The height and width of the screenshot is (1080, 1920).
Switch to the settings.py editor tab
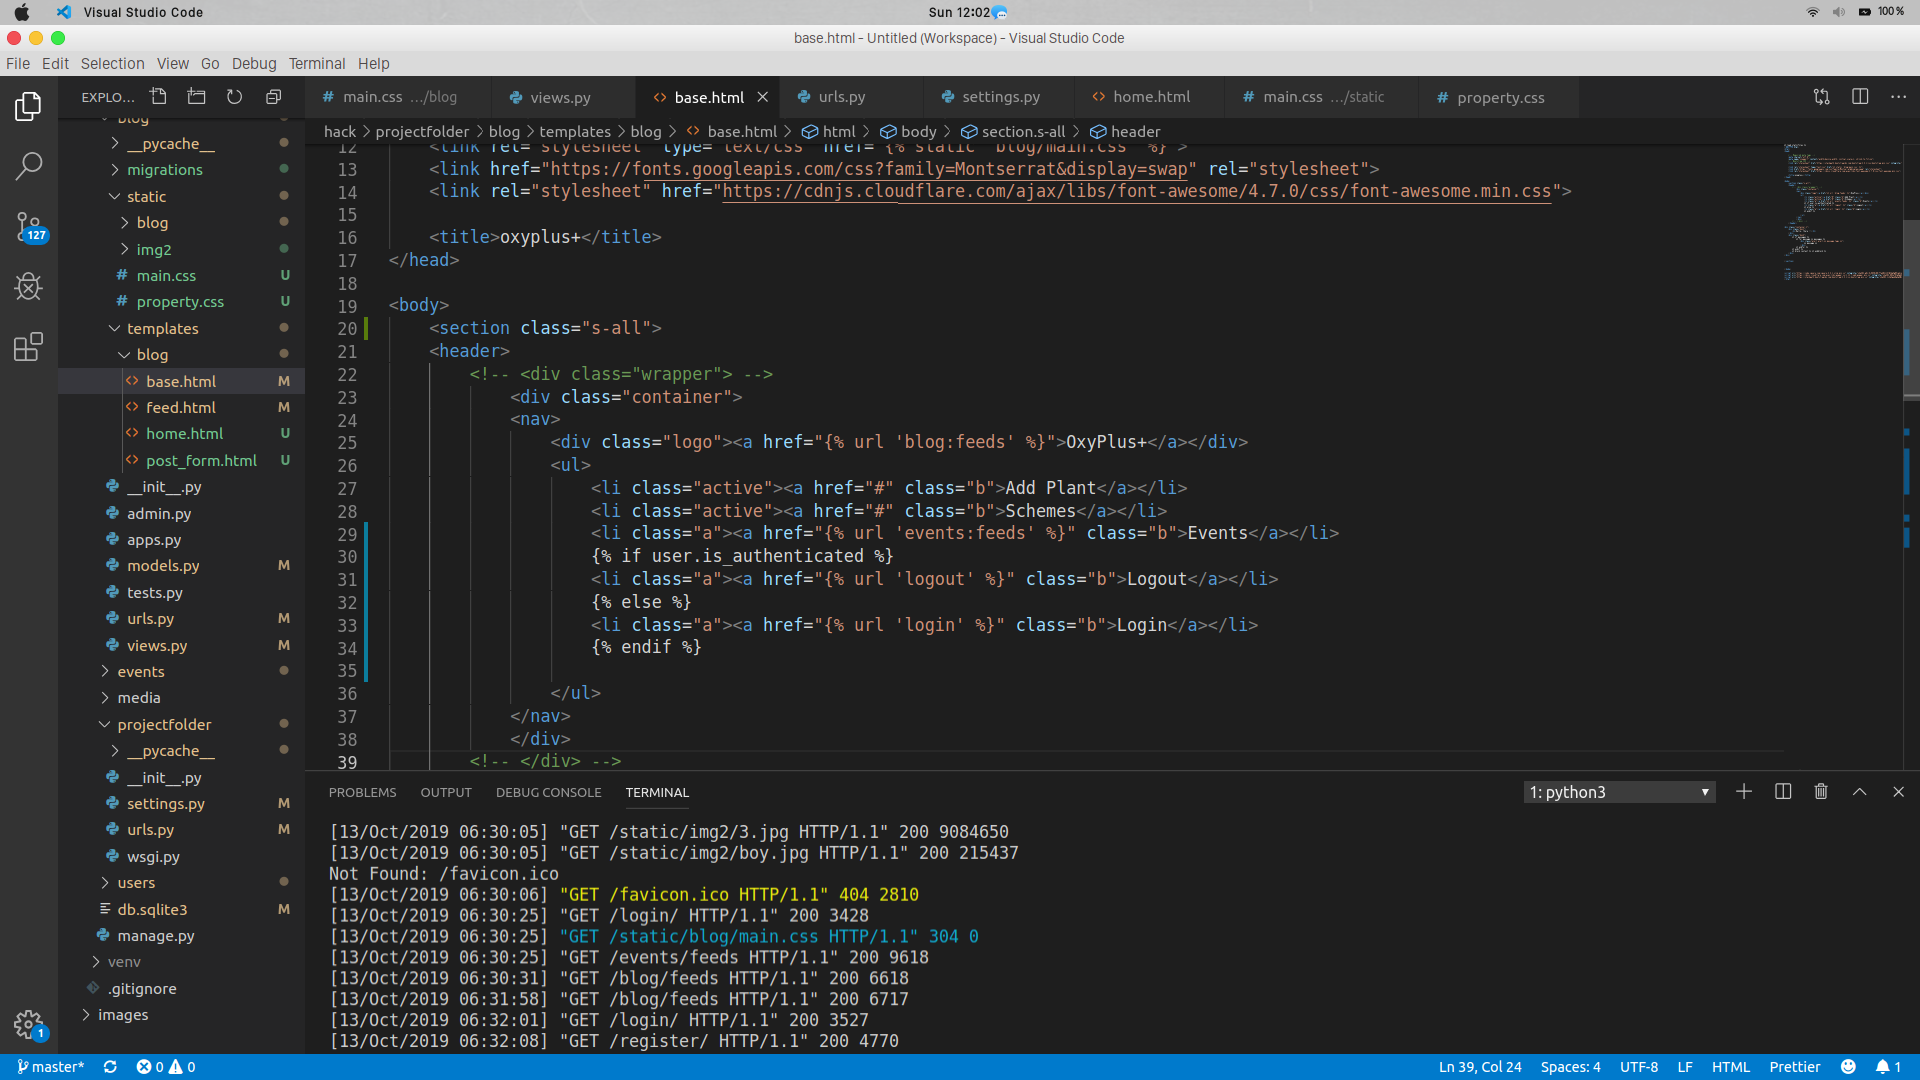[x=1000, y=97]
